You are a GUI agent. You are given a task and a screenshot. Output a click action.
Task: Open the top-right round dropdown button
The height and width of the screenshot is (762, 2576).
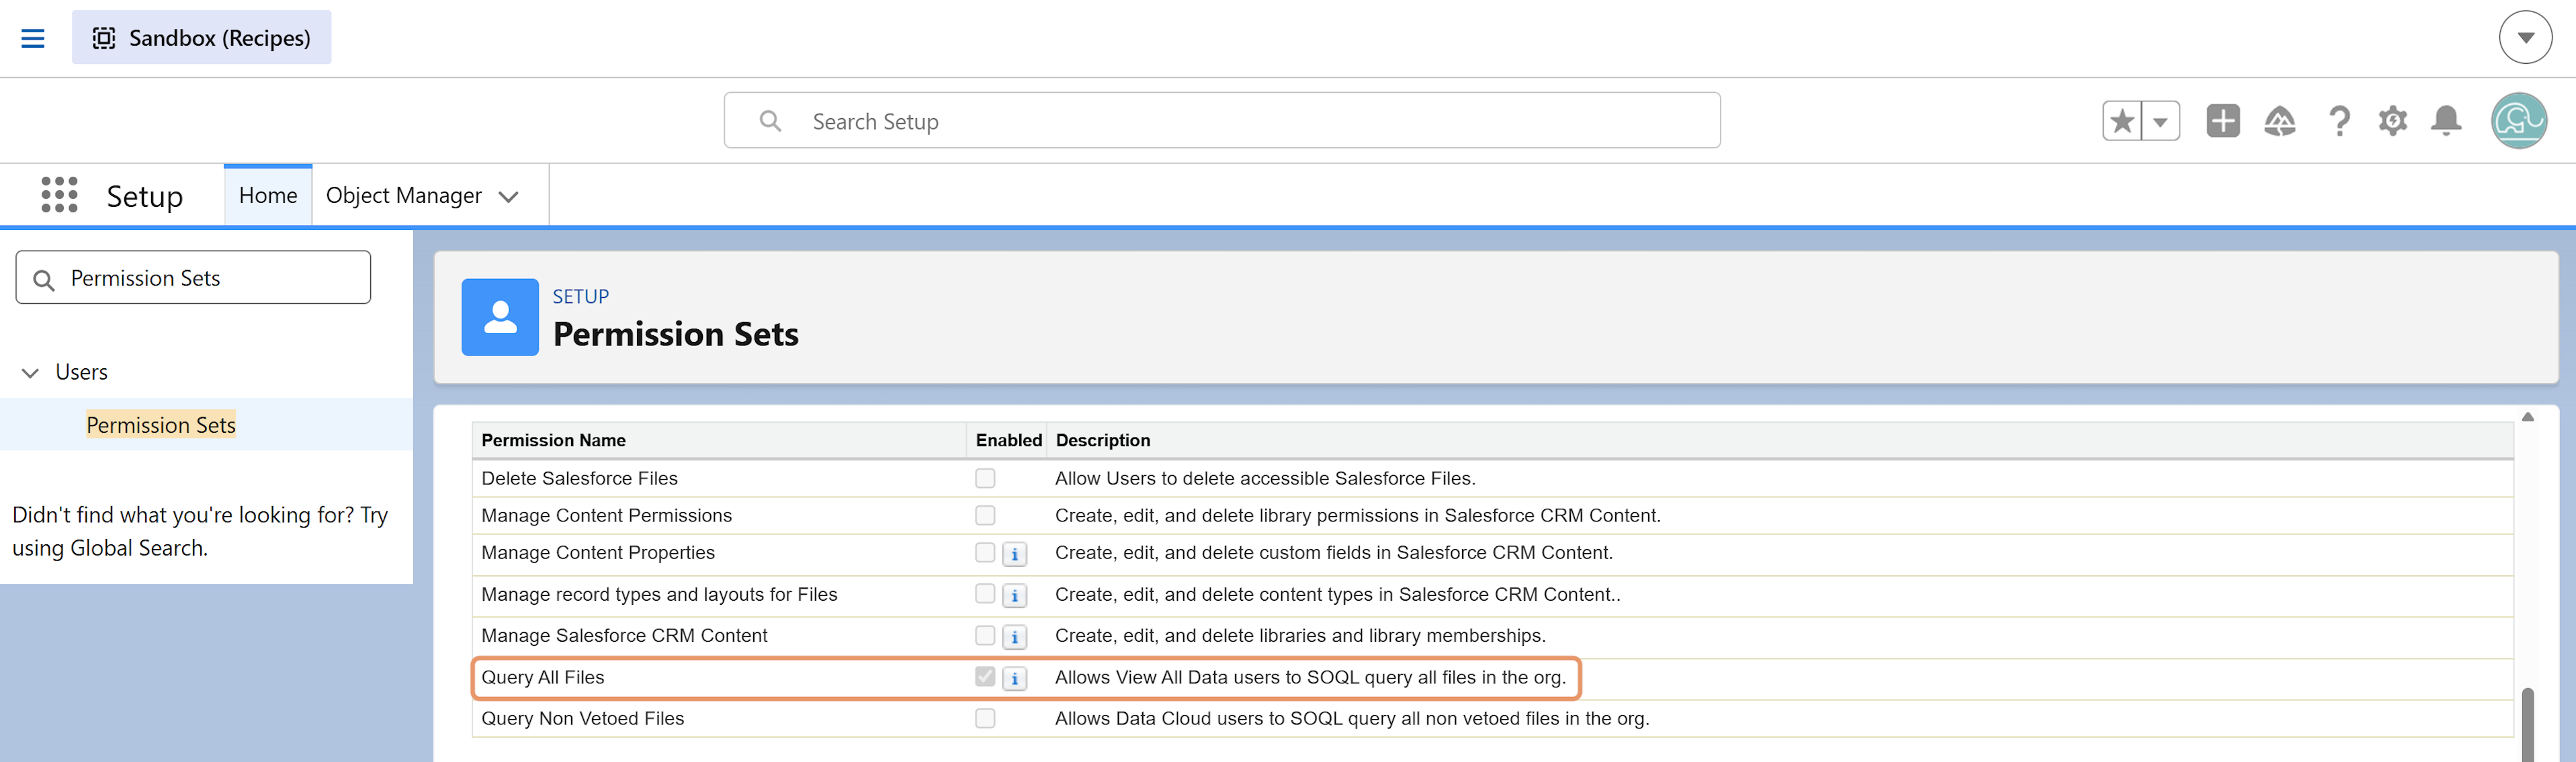2525,38
